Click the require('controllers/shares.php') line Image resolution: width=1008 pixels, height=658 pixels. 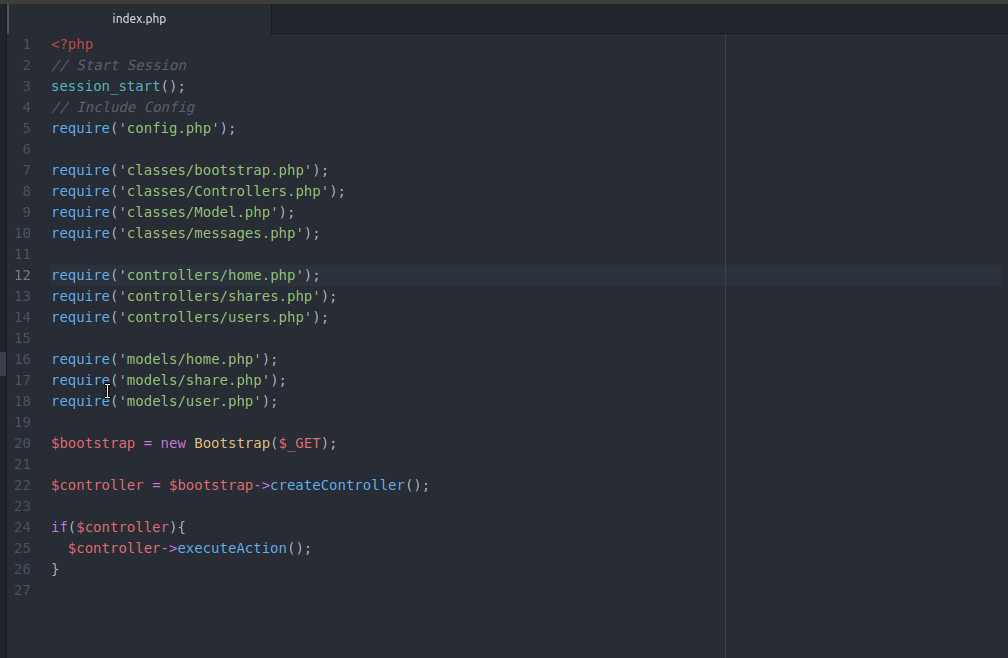[193, 296]
